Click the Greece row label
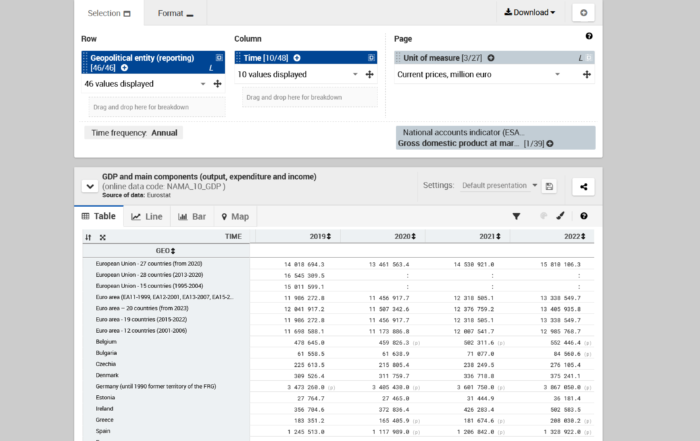The image size is (700, 441). point(104,420)
